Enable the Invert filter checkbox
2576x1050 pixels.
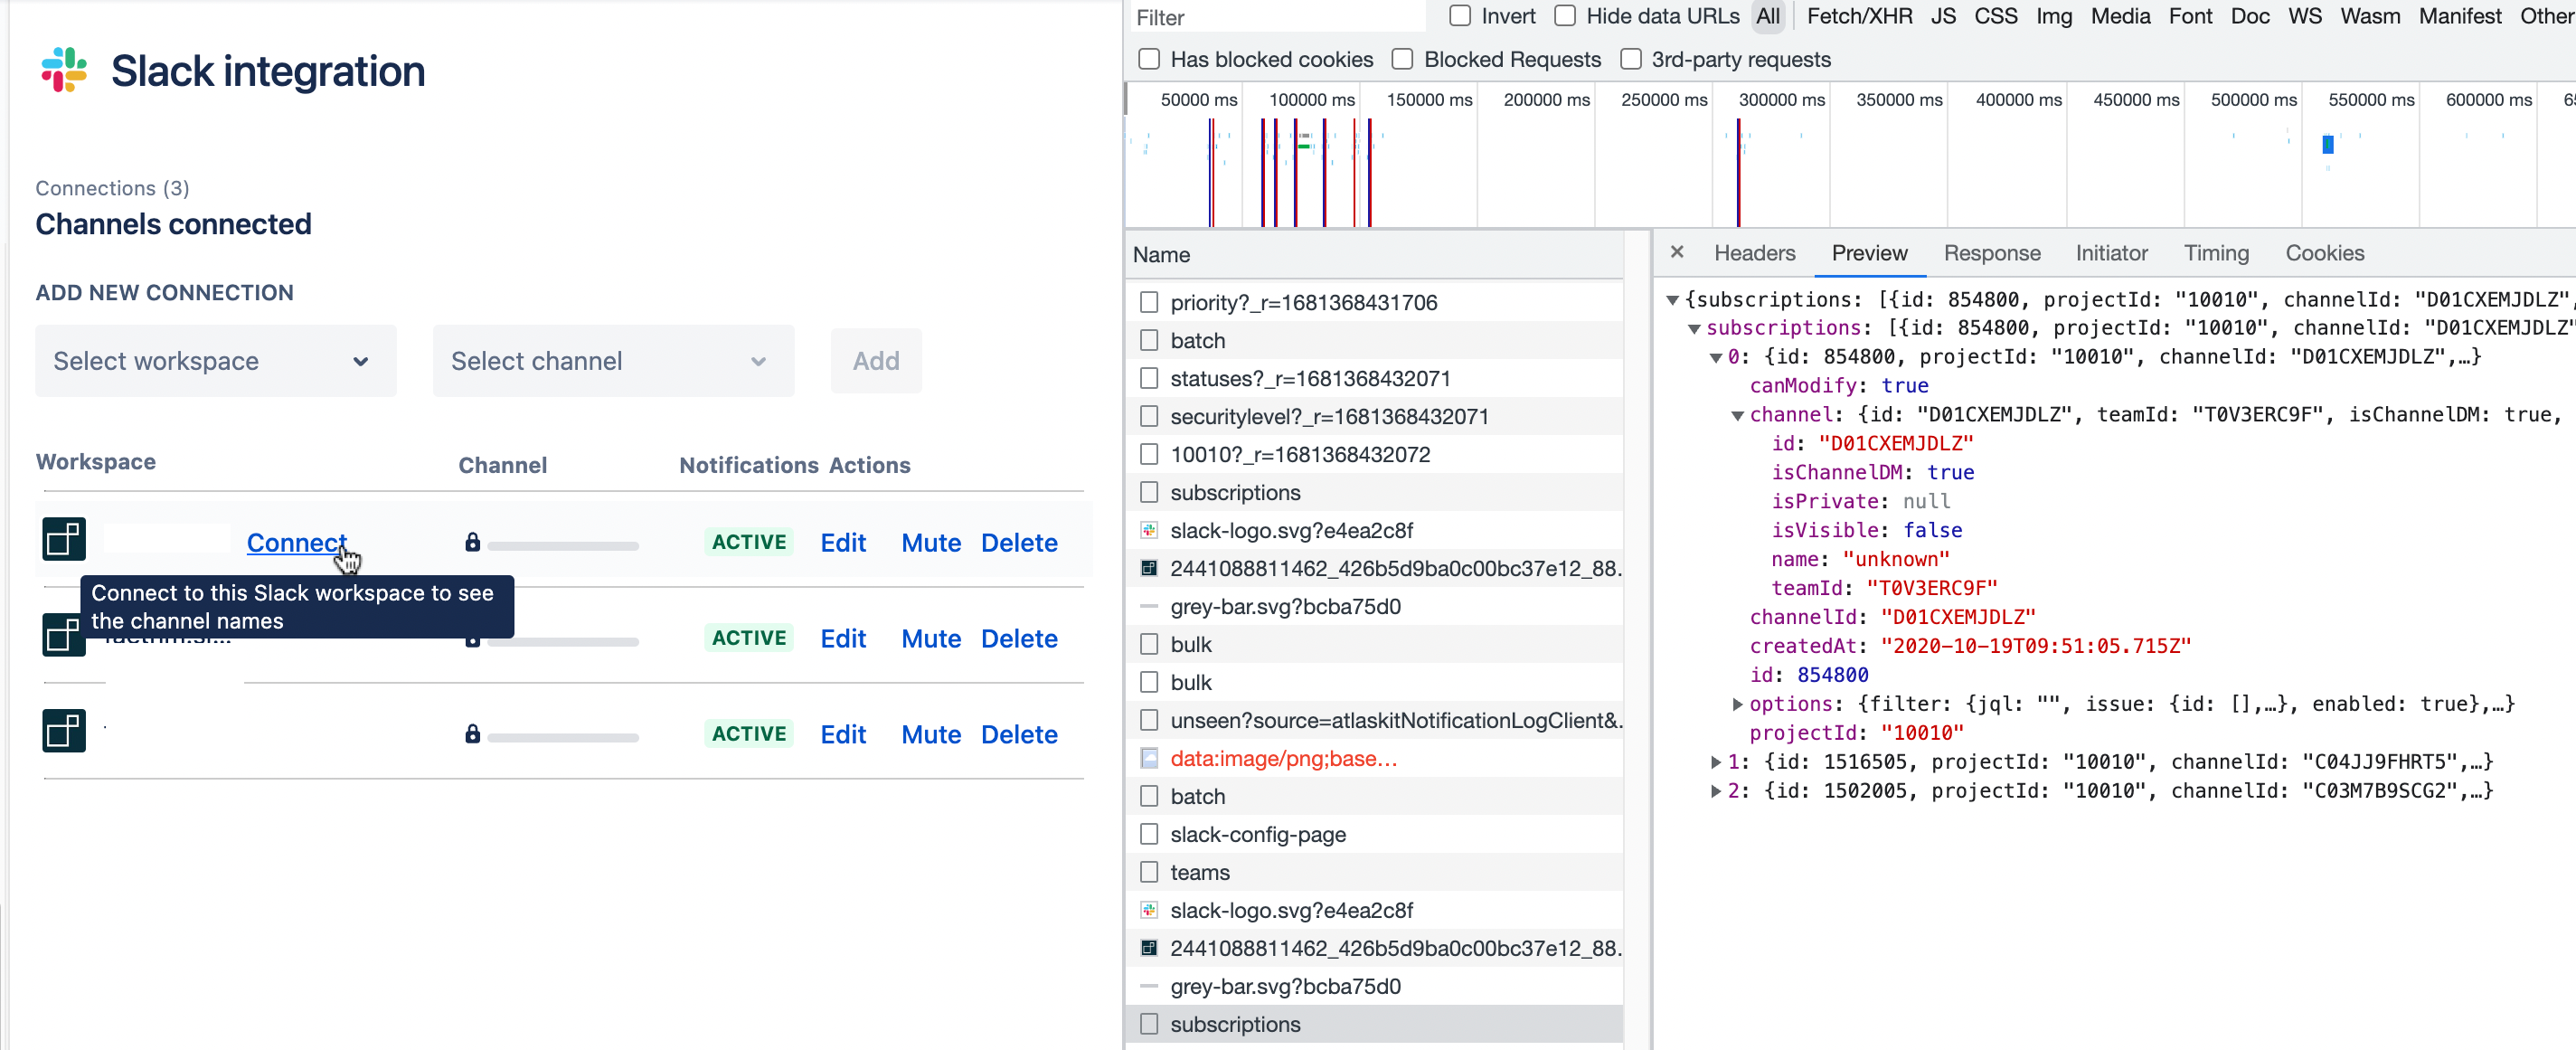pyautogui.click(x=1459, y=15)
